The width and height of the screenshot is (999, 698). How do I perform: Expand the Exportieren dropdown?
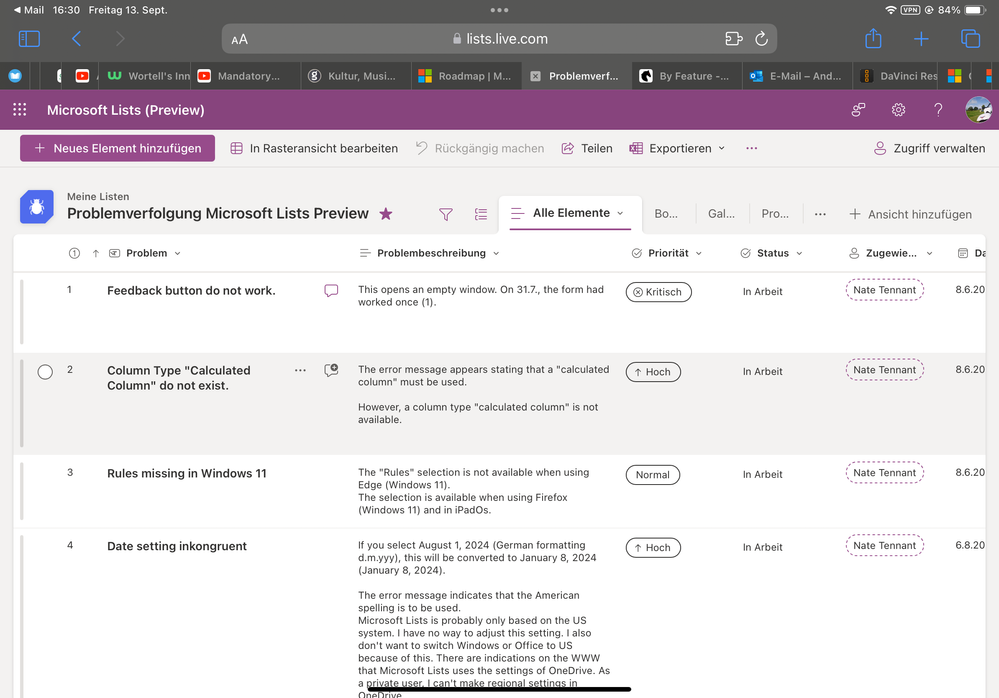[722, 148]
